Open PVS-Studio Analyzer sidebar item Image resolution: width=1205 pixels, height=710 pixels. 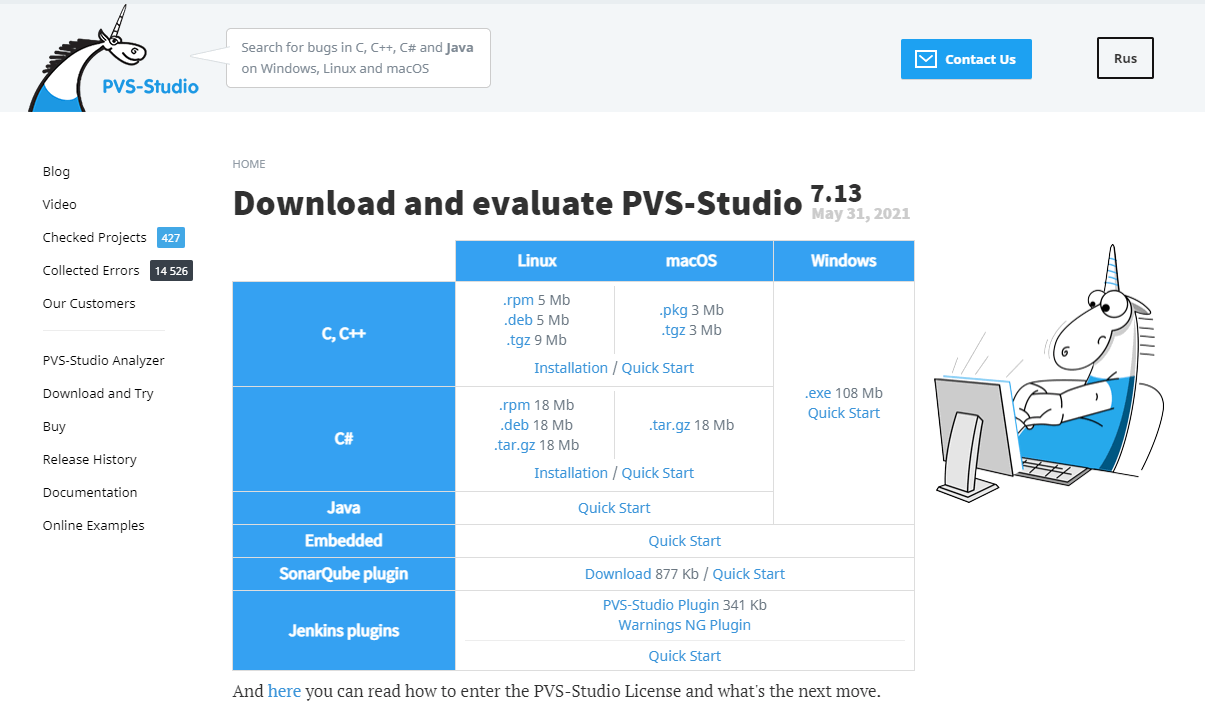click(104, 360)
